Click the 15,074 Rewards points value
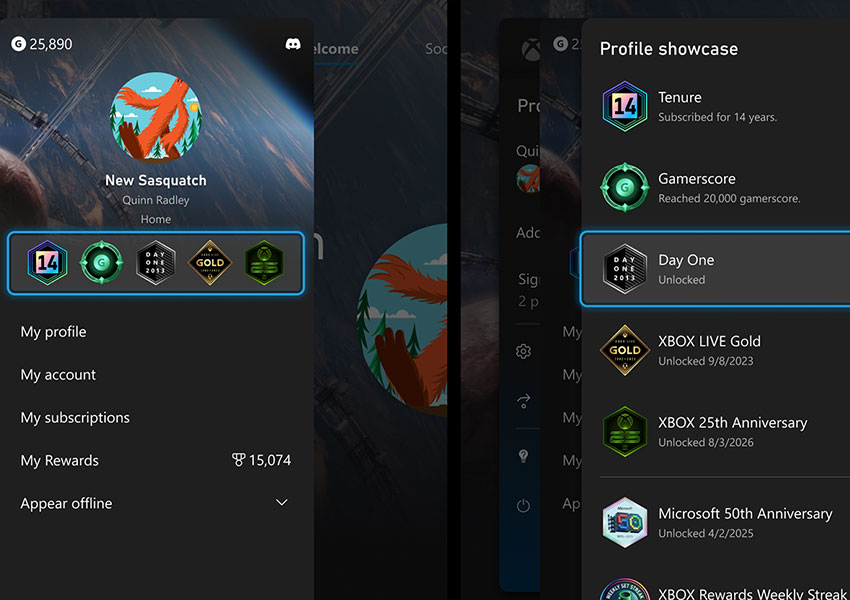This screenshot has height=600, width=850. point(270,460)
